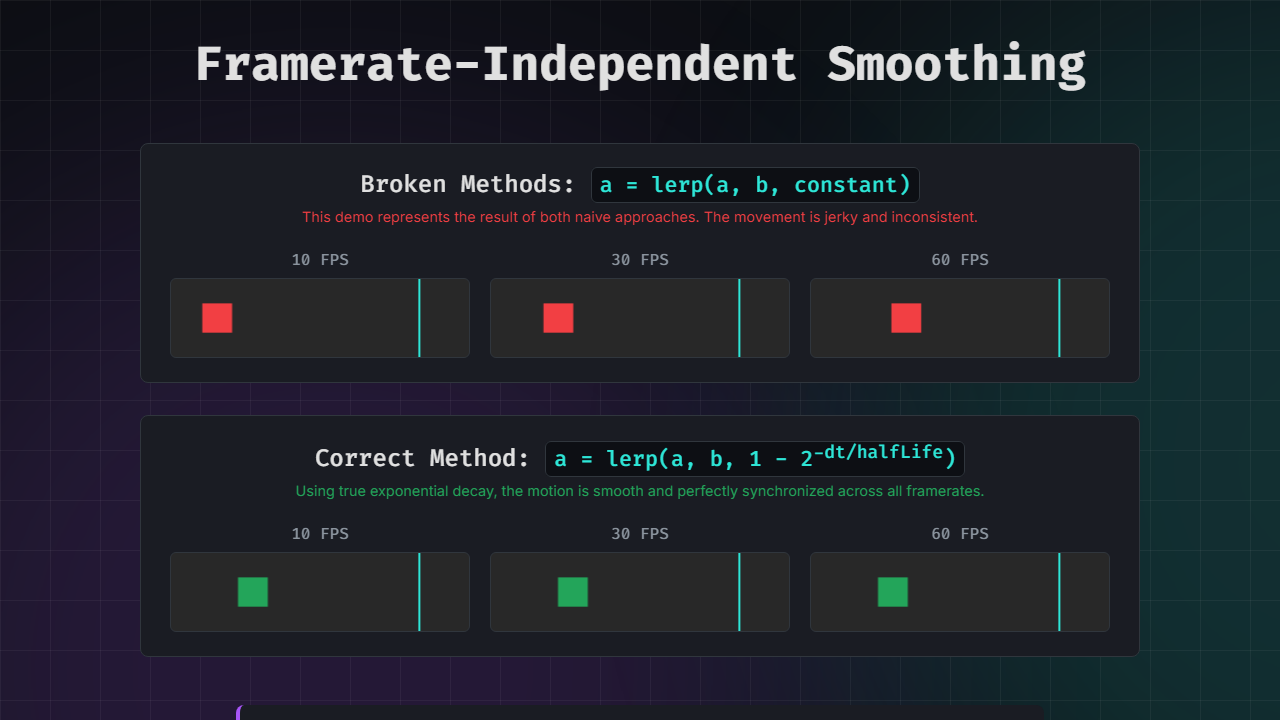
Task: Click the teal target line in correct 30 FPS track
Action: tap(739, 592)
